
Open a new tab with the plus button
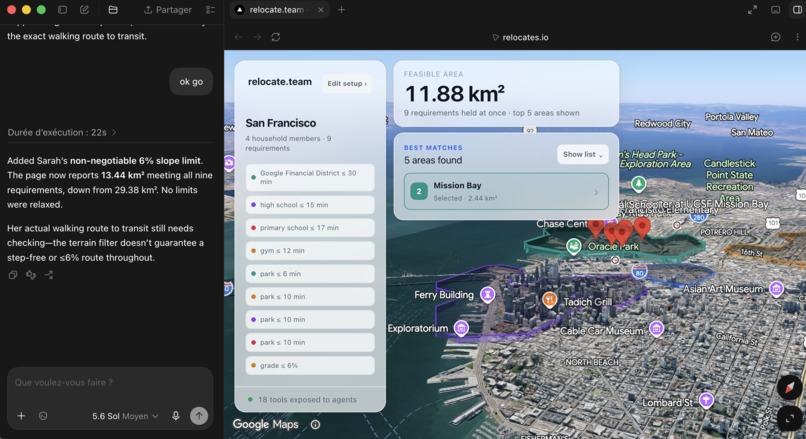(341, 10)
